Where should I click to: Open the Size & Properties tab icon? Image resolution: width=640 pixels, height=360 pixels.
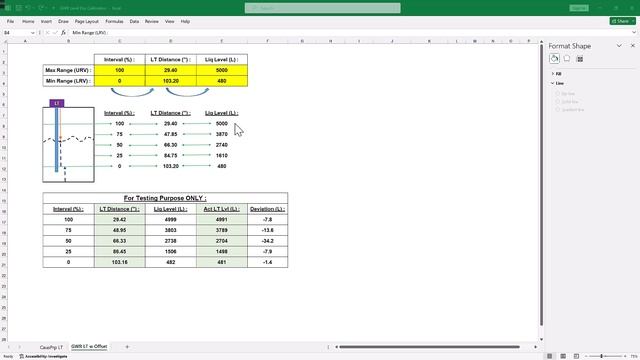pyautogui.click(x=580, y=59)
